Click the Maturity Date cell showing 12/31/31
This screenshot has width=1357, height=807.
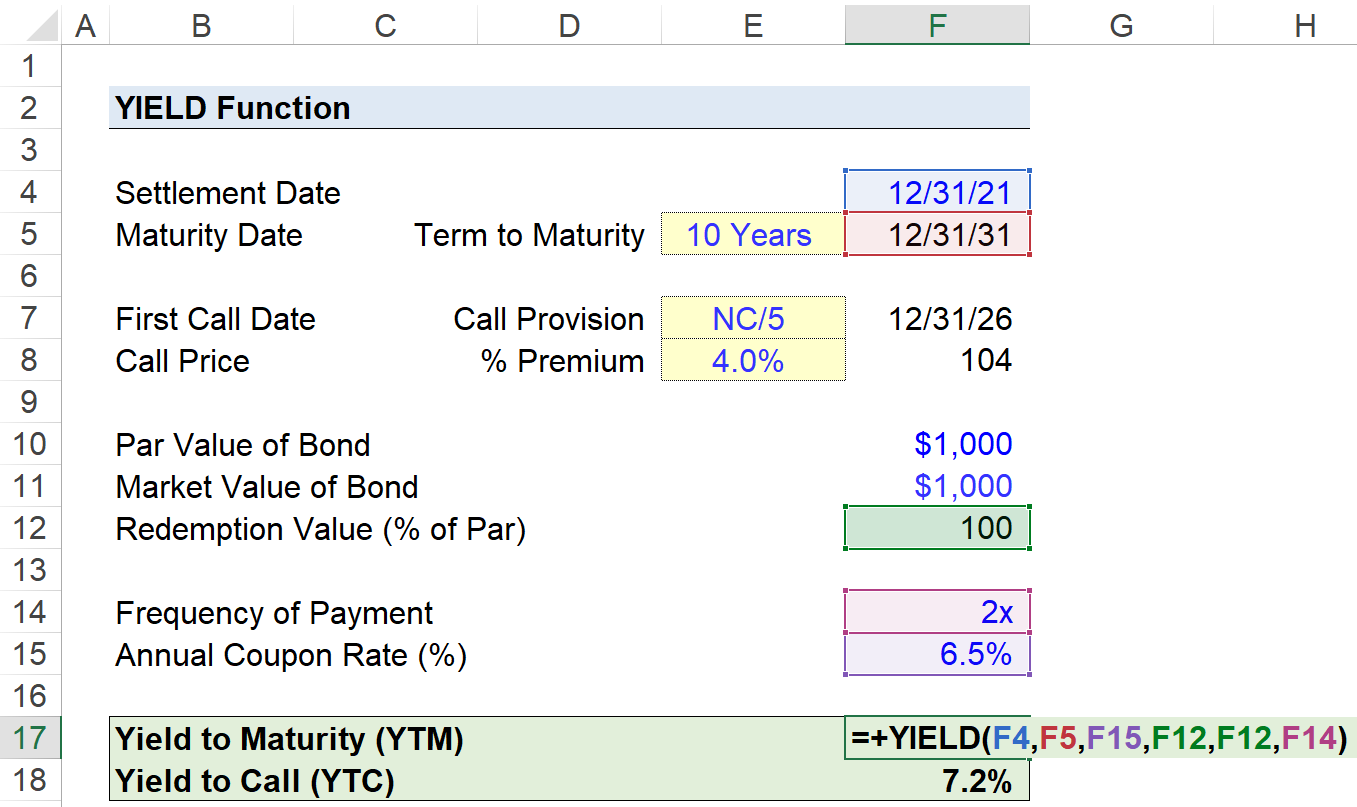coord(937,234)
